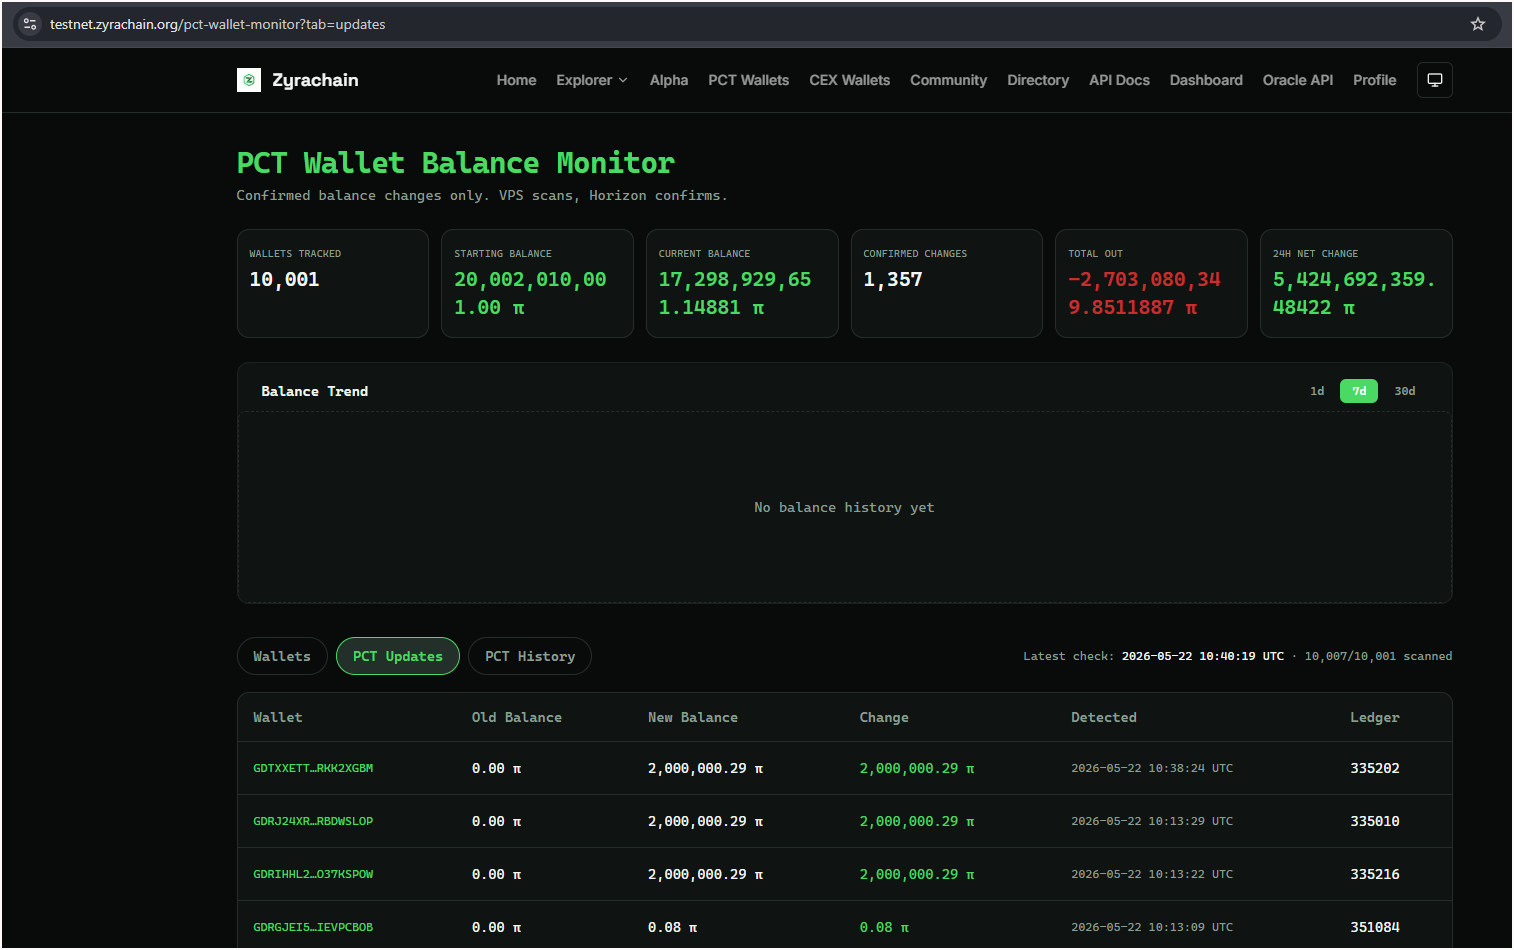
Task: Open the PCT History tab
Action: click(x=530, y=656)
